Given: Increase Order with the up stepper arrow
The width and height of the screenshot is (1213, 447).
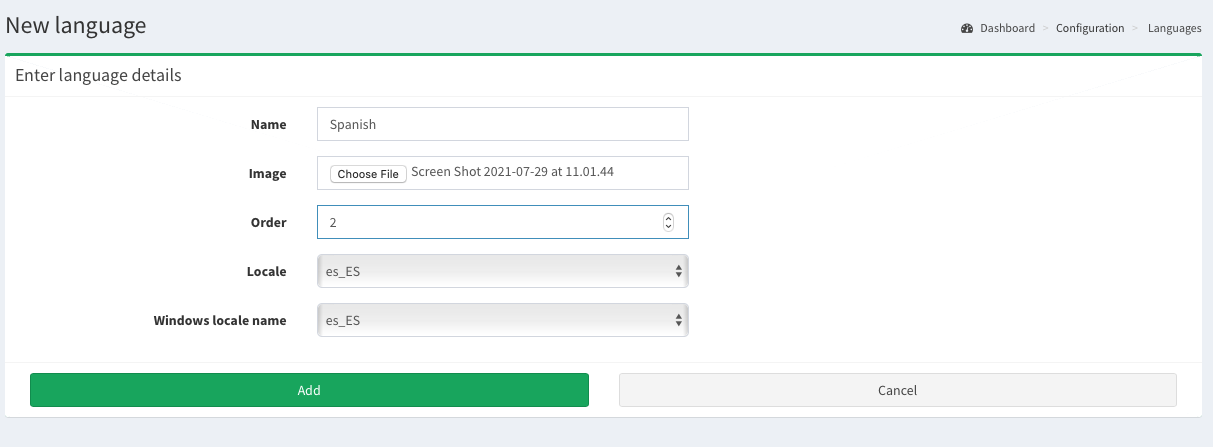Looking at the screenshot, I should coord(668,218).
